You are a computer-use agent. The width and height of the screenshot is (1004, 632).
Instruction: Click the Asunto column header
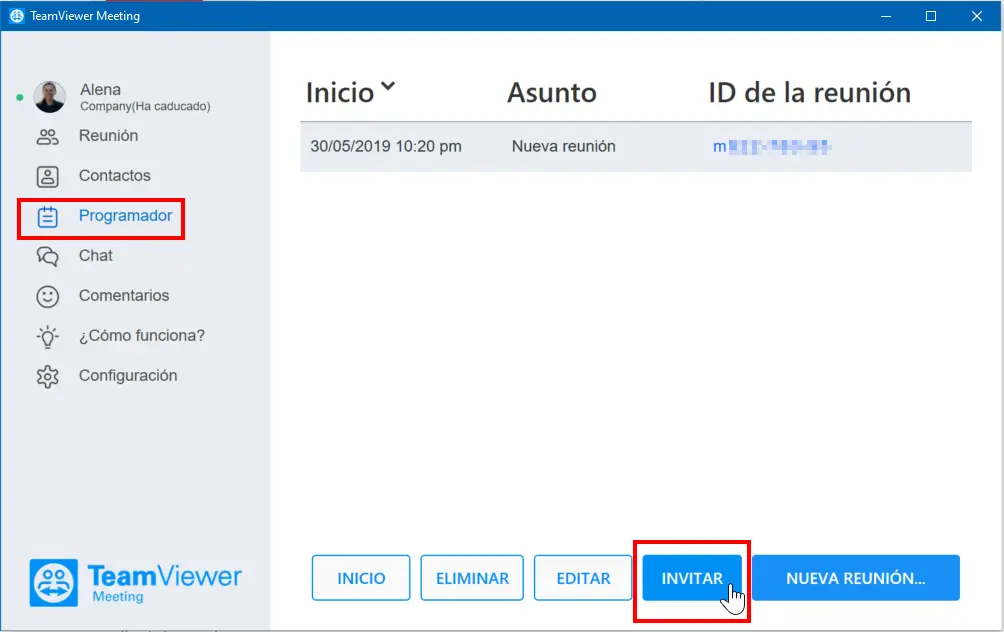[x=552, y=93]
